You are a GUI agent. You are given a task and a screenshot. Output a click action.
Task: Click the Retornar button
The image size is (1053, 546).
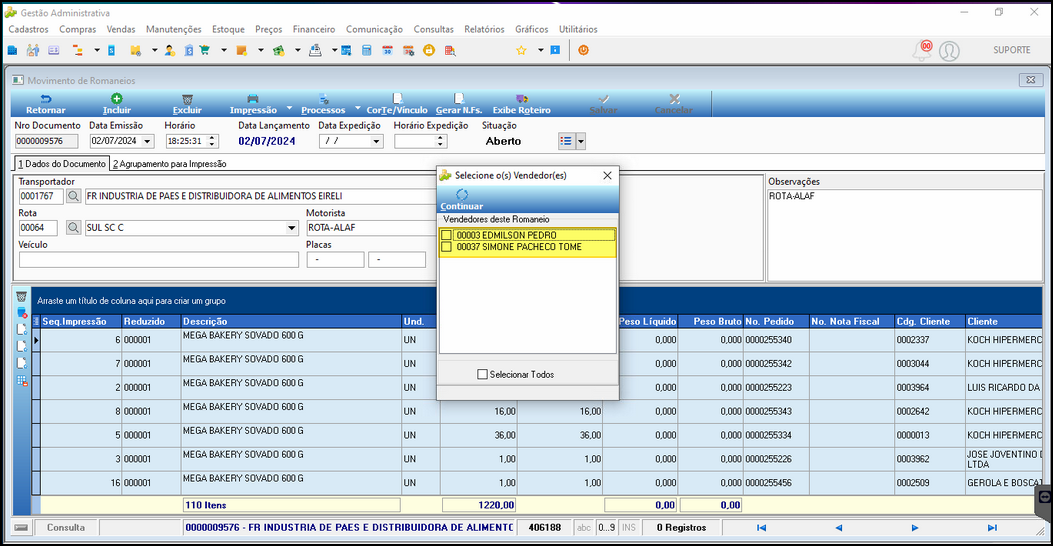point(46,104)
